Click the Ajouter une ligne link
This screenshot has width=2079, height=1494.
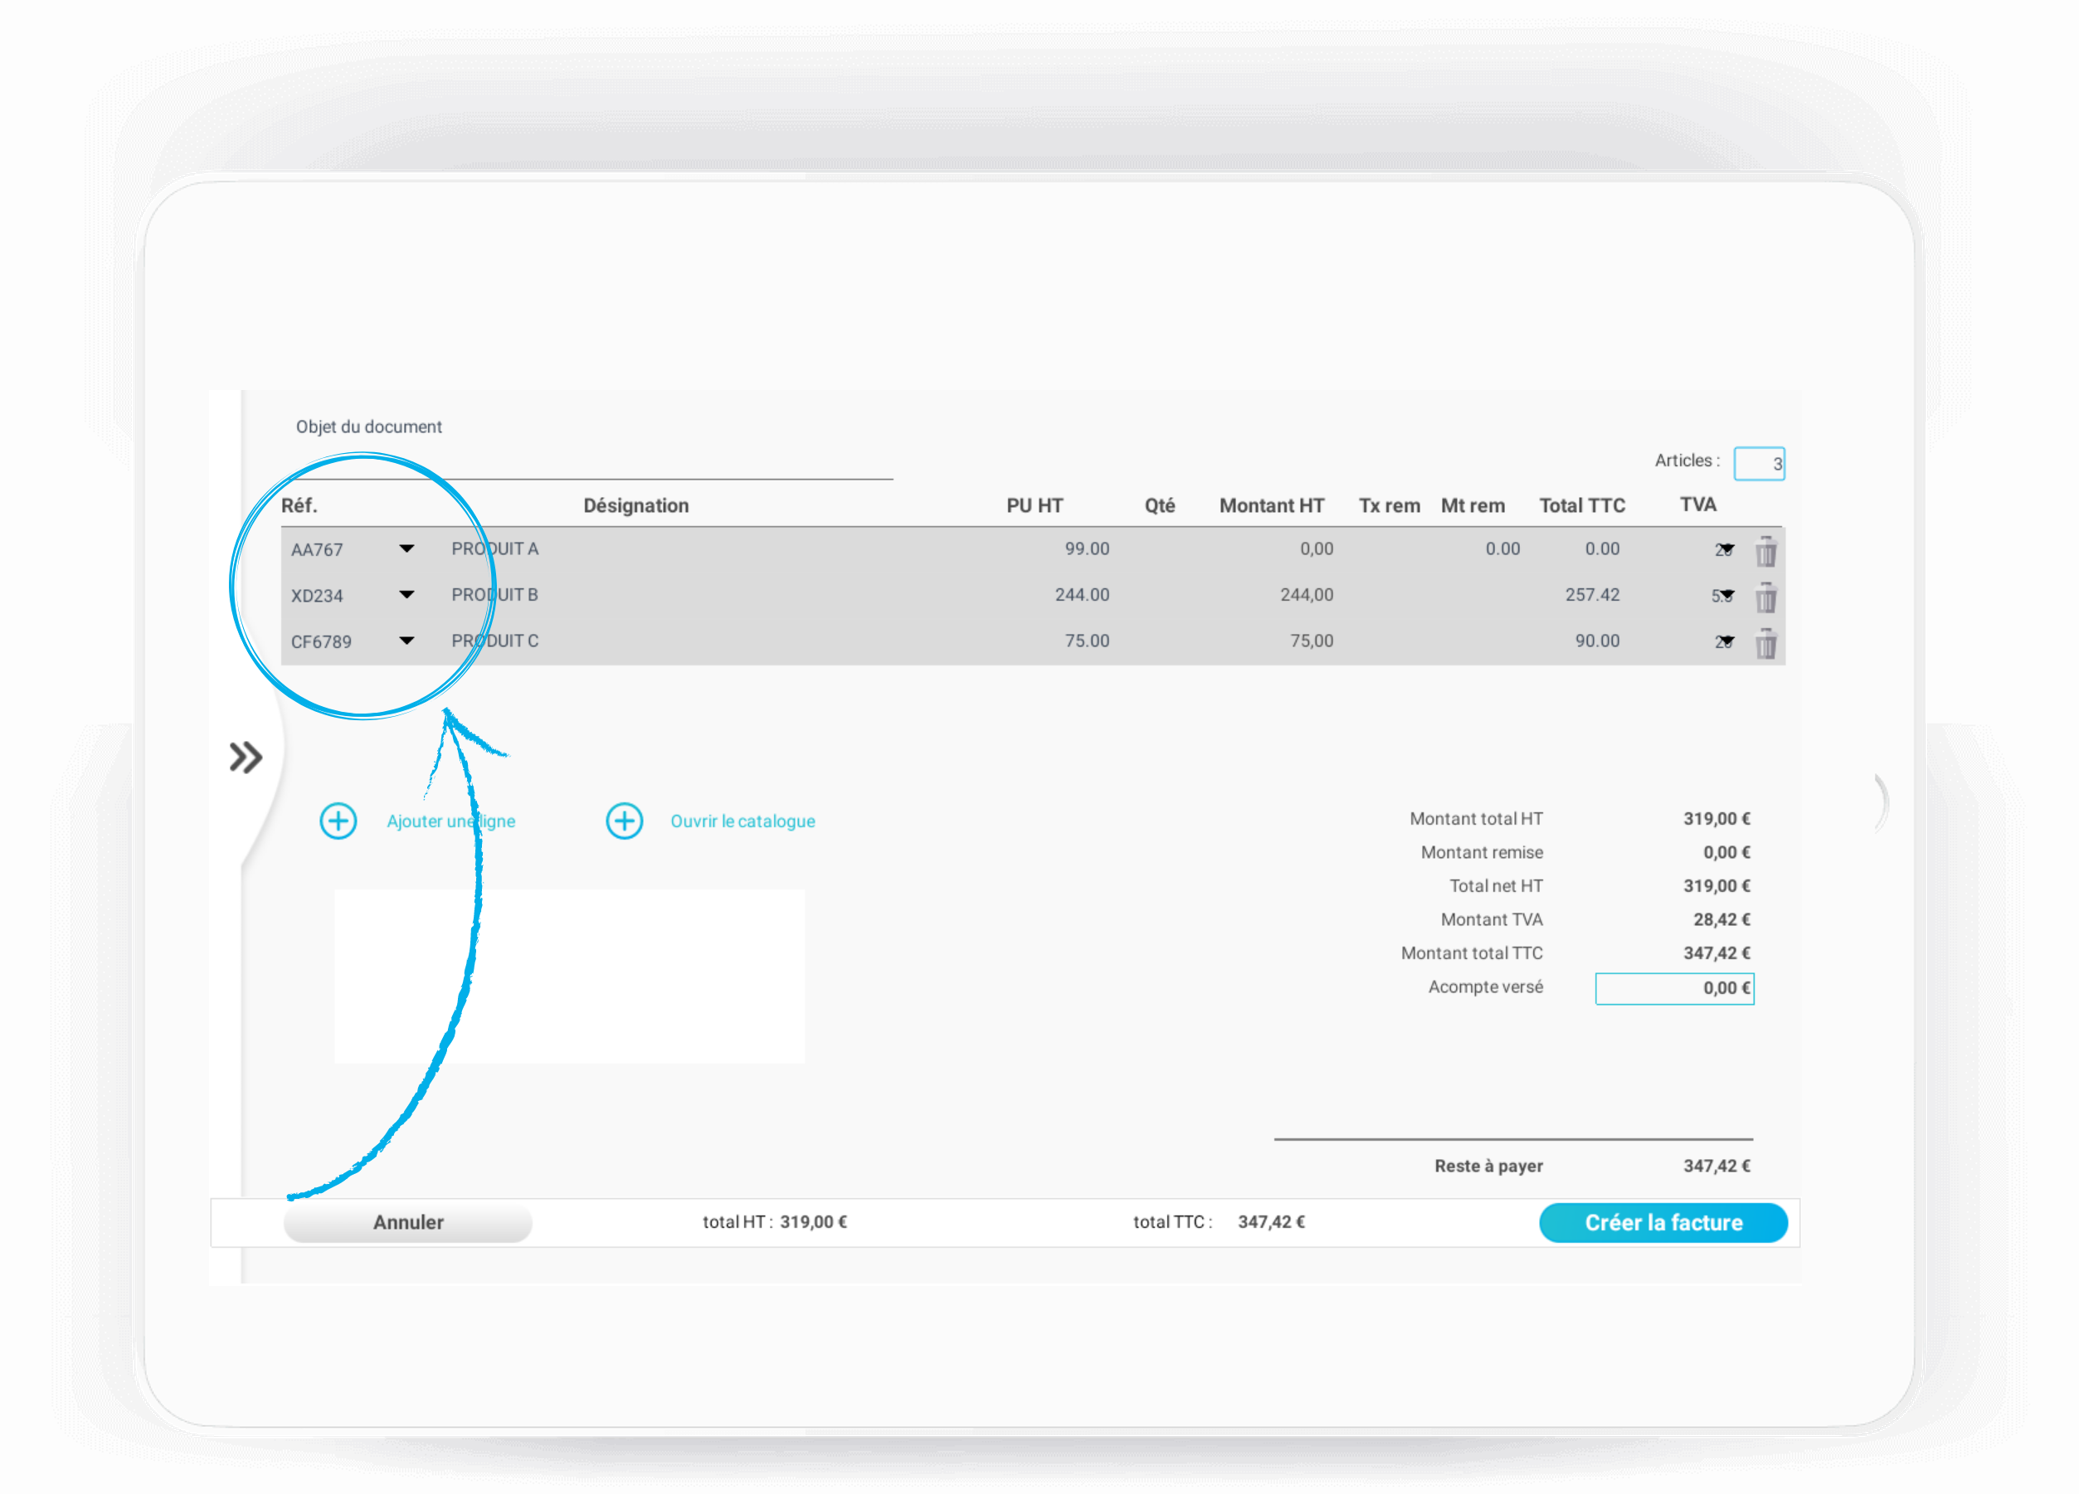[451, 821]
